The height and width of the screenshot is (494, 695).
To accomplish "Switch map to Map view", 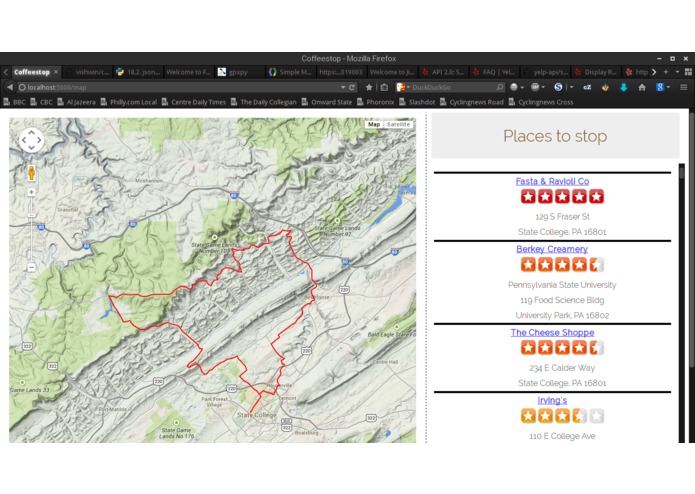I will 374,124.
